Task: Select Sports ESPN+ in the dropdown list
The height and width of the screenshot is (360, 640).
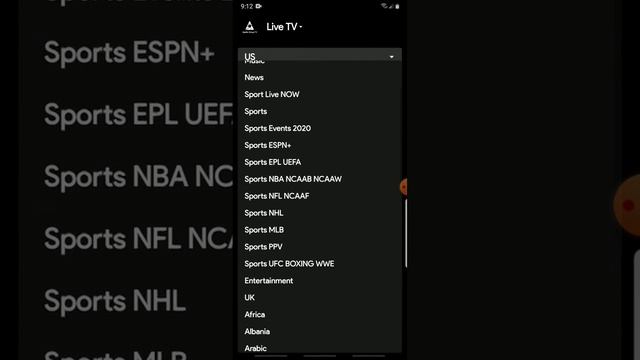Action: pyautogui.click(x=268, y=145)
